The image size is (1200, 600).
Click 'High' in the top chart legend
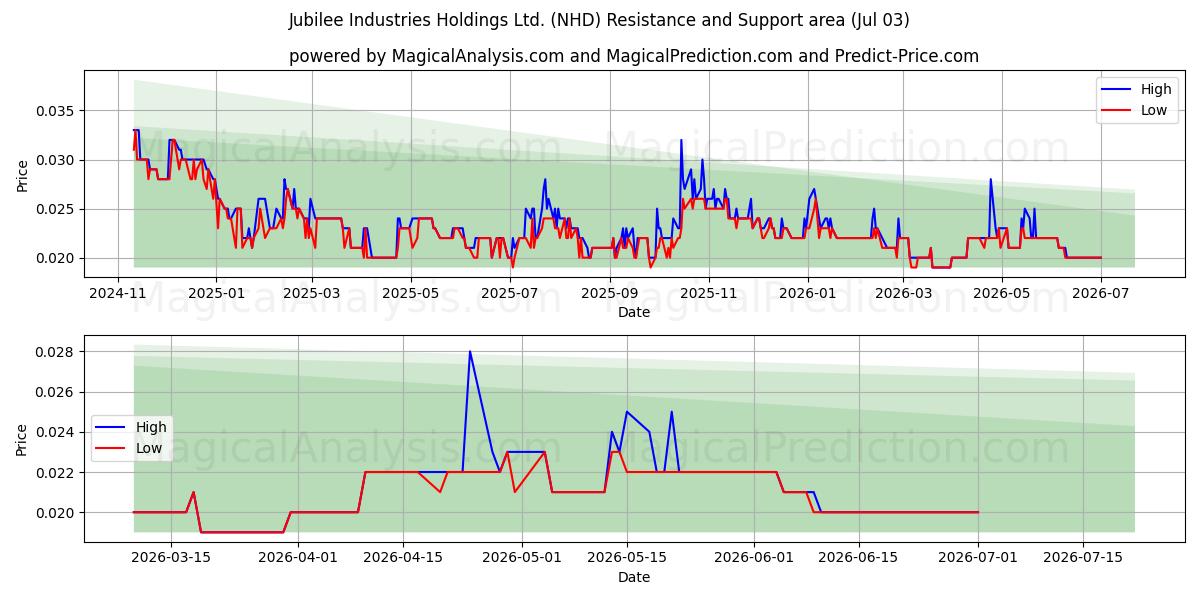[x=1156, y=89]
